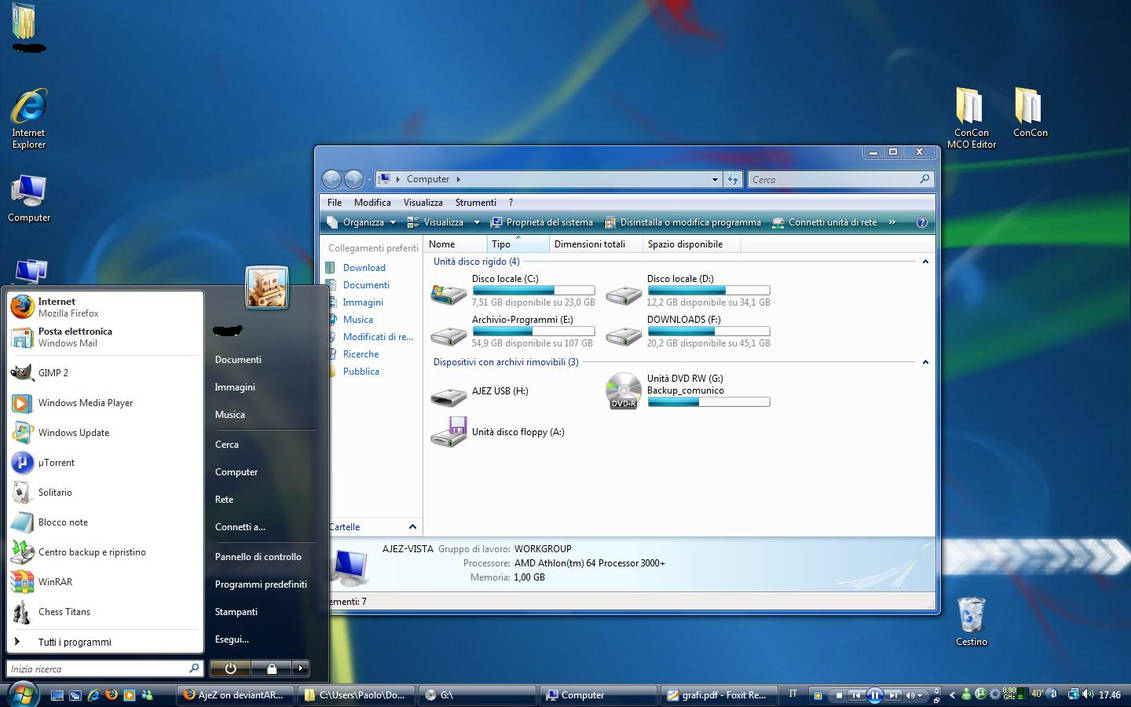Click the Start menu lock button

pos(271,669)
